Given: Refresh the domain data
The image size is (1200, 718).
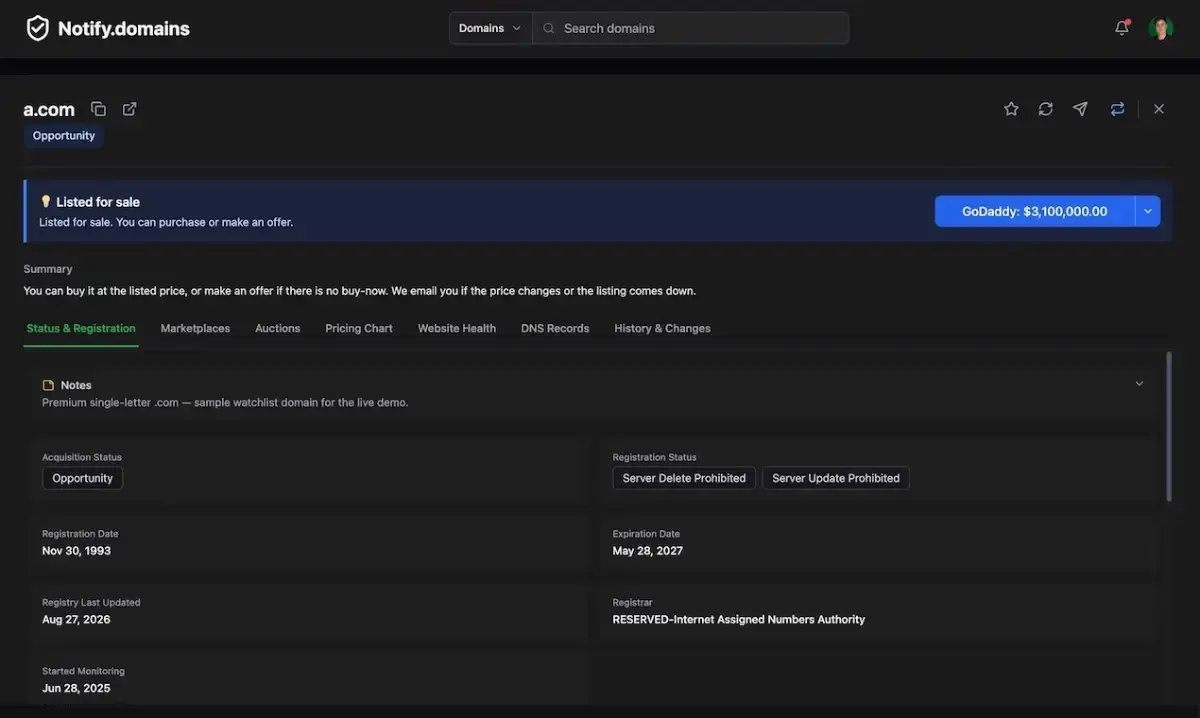Looking at the screenshot, I should click(1046, 109).
